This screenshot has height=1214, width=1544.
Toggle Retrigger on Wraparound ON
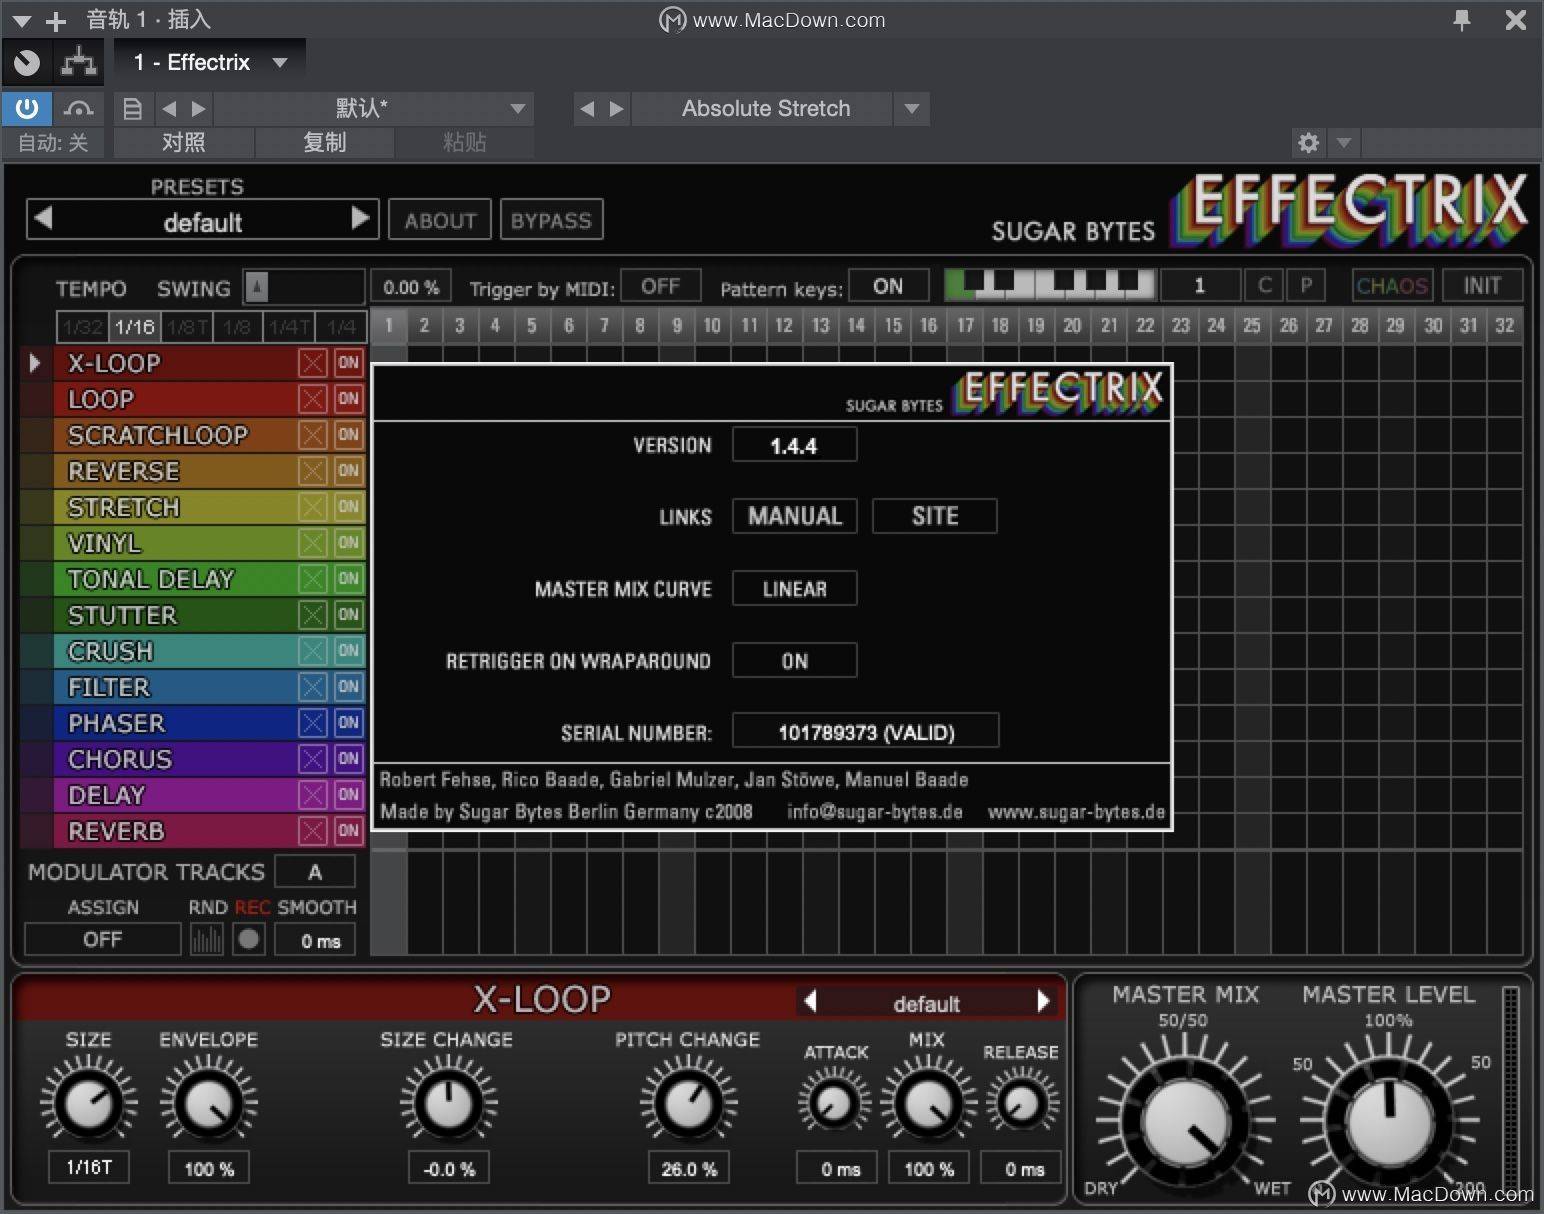795,661
